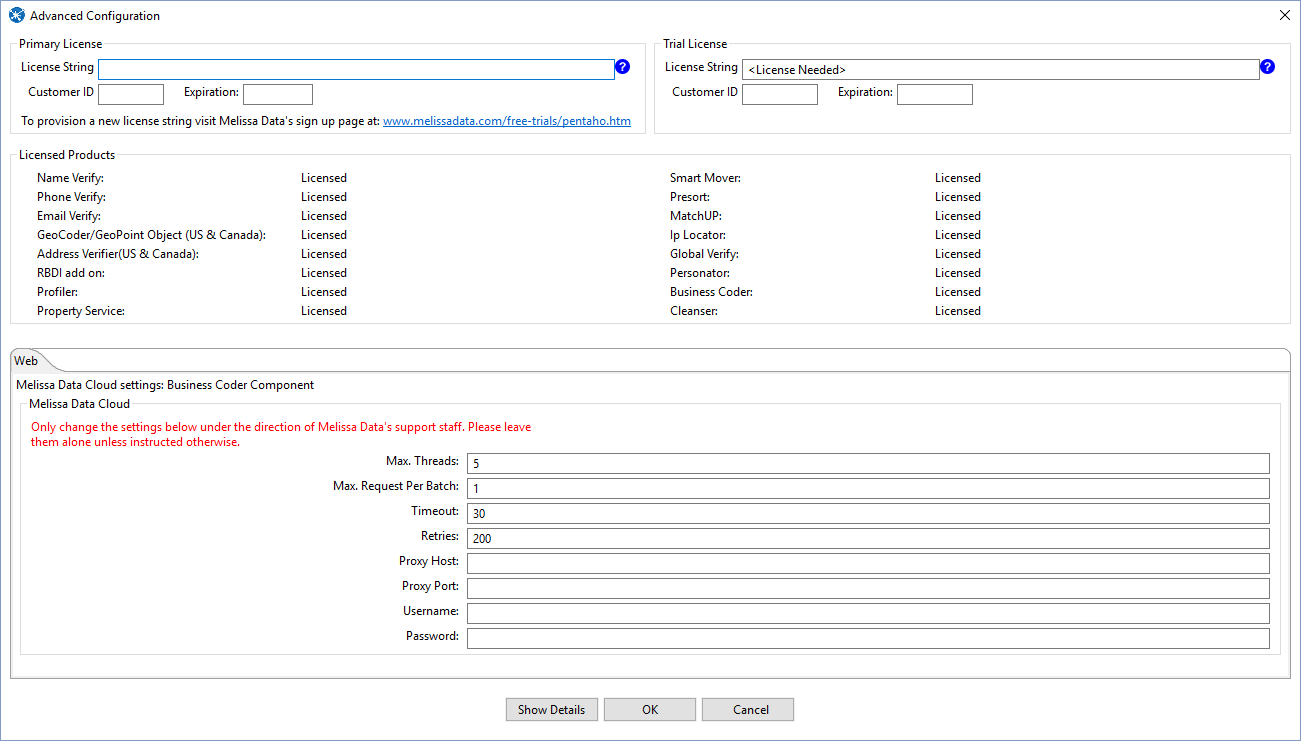Image resolution: width=1301 pixels, height=741 pixels.
Task: Focus the Password input field
Action: (867, 639)
